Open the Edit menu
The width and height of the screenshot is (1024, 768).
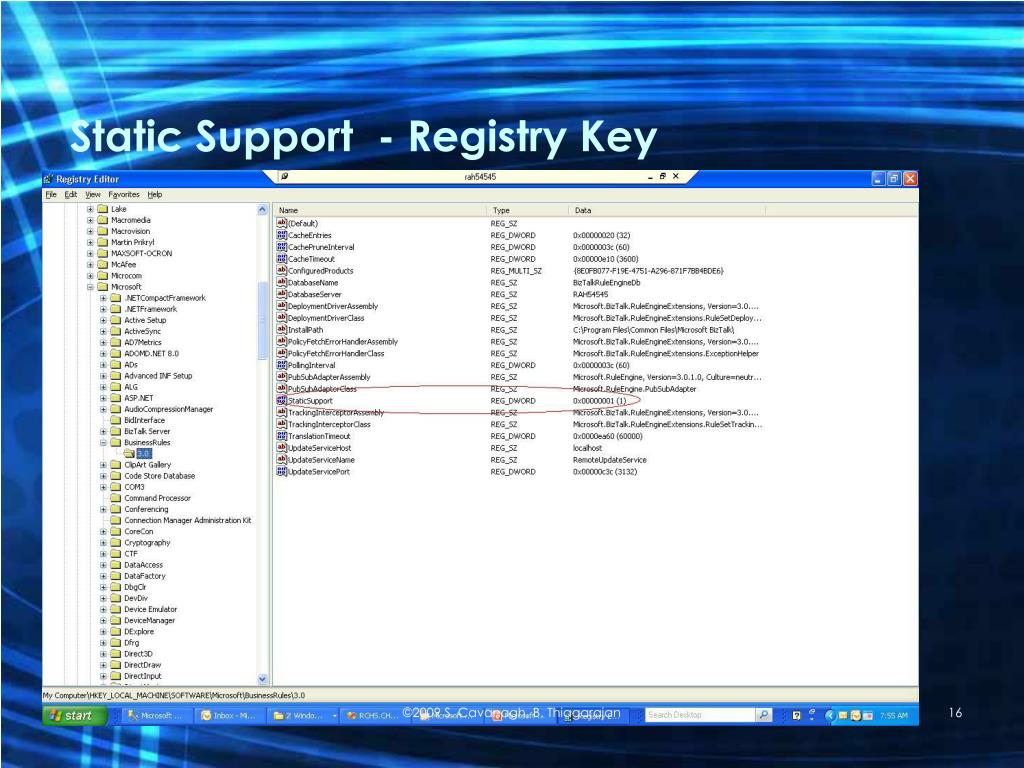[71, 195]
